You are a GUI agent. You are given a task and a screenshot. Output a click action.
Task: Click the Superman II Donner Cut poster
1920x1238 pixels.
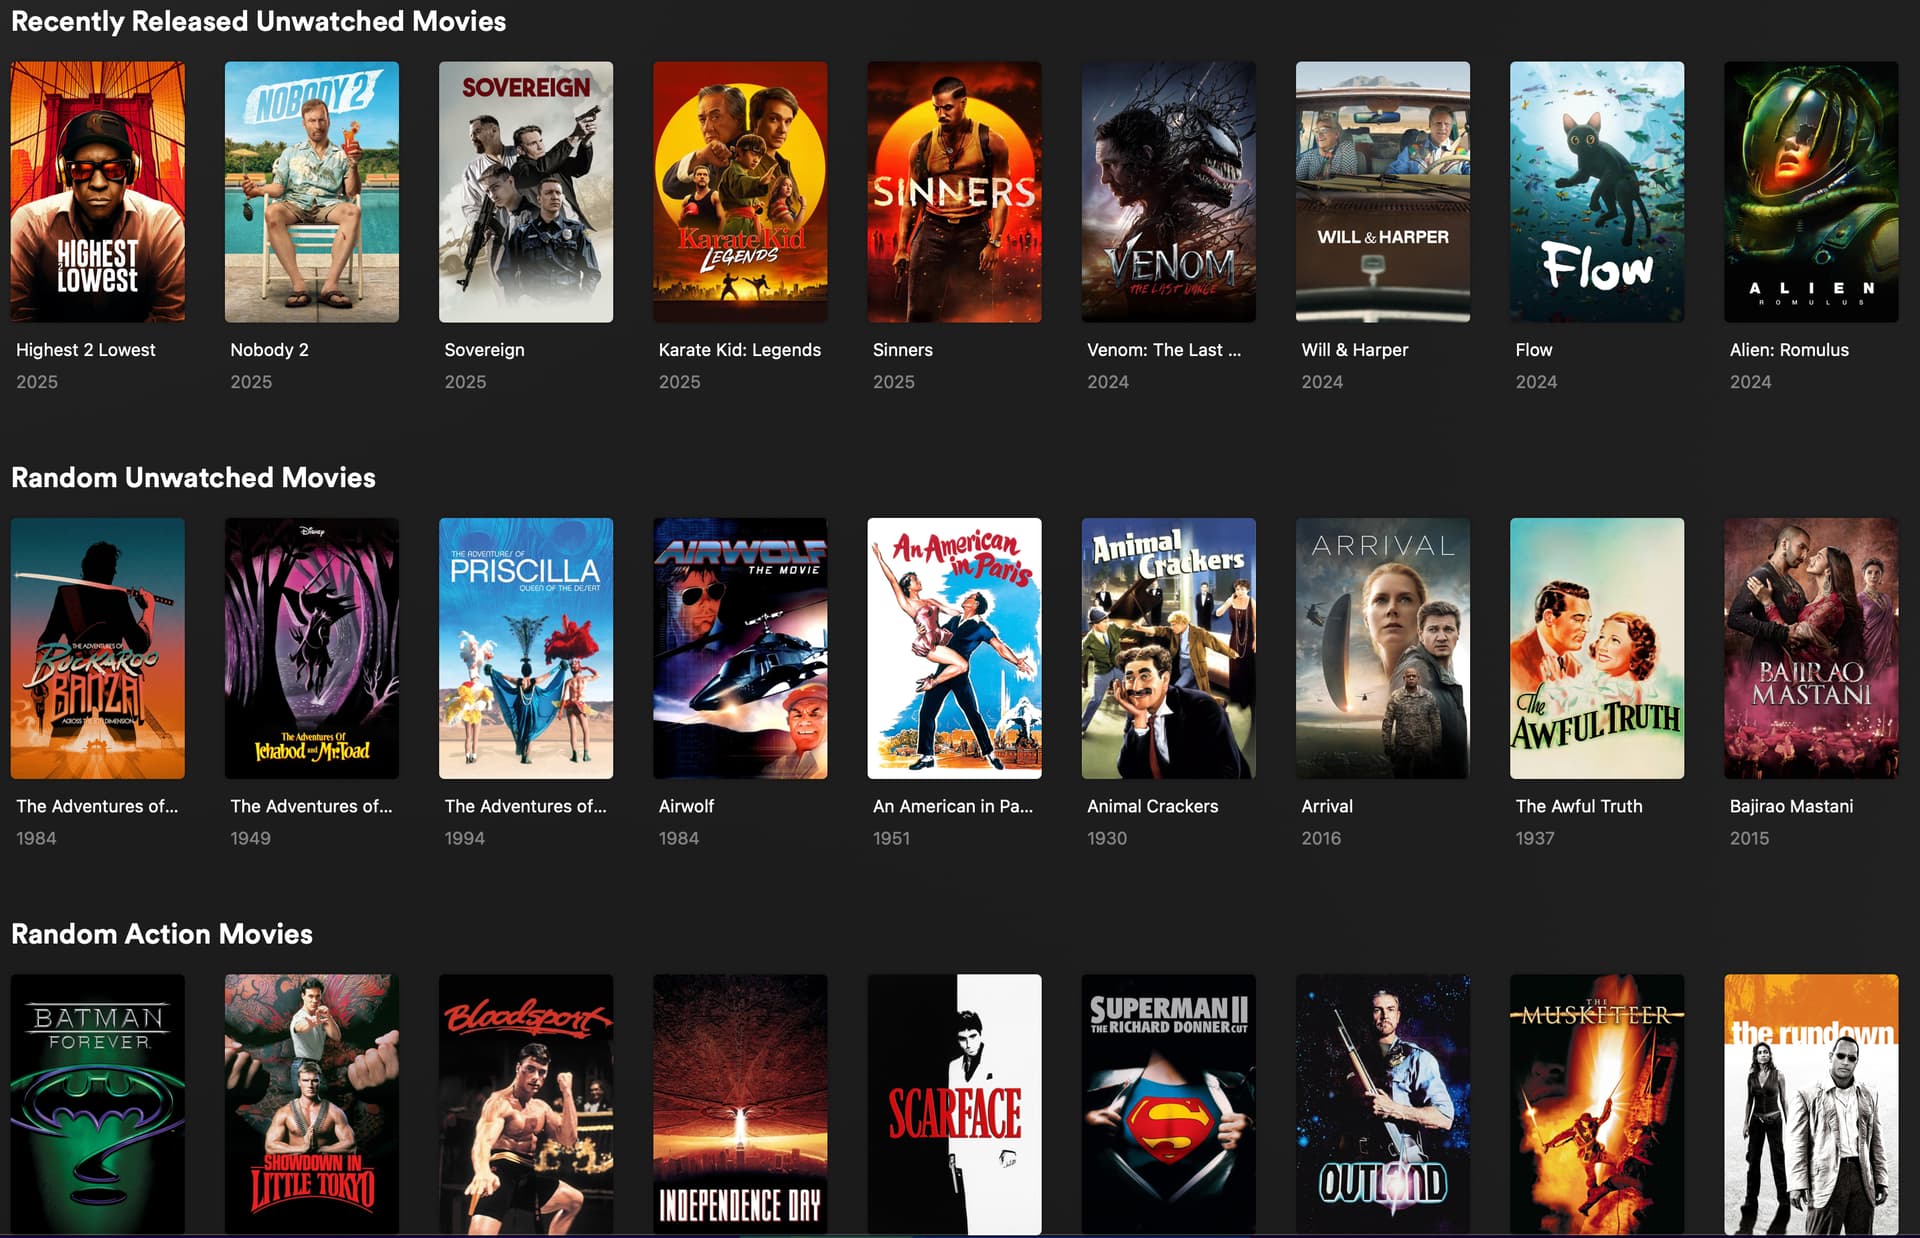click(1168, 1104)
